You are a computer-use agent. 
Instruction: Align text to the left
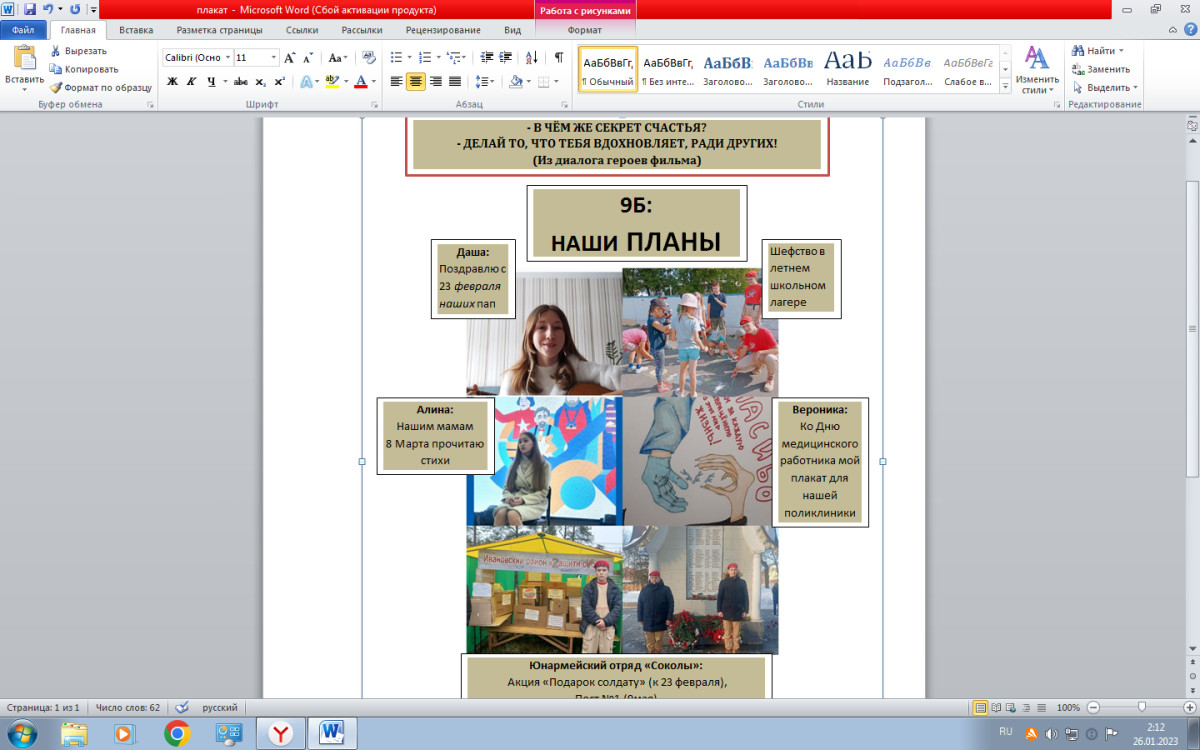397,82
